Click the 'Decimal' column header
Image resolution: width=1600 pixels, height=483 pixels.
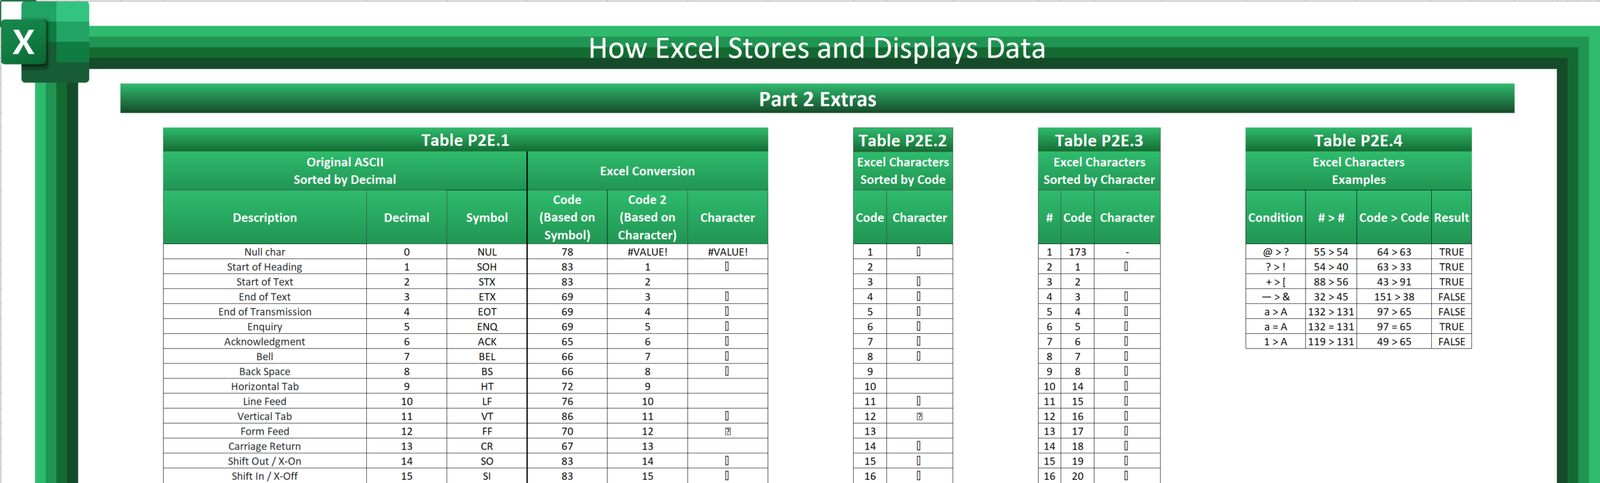tap(407, 217)
